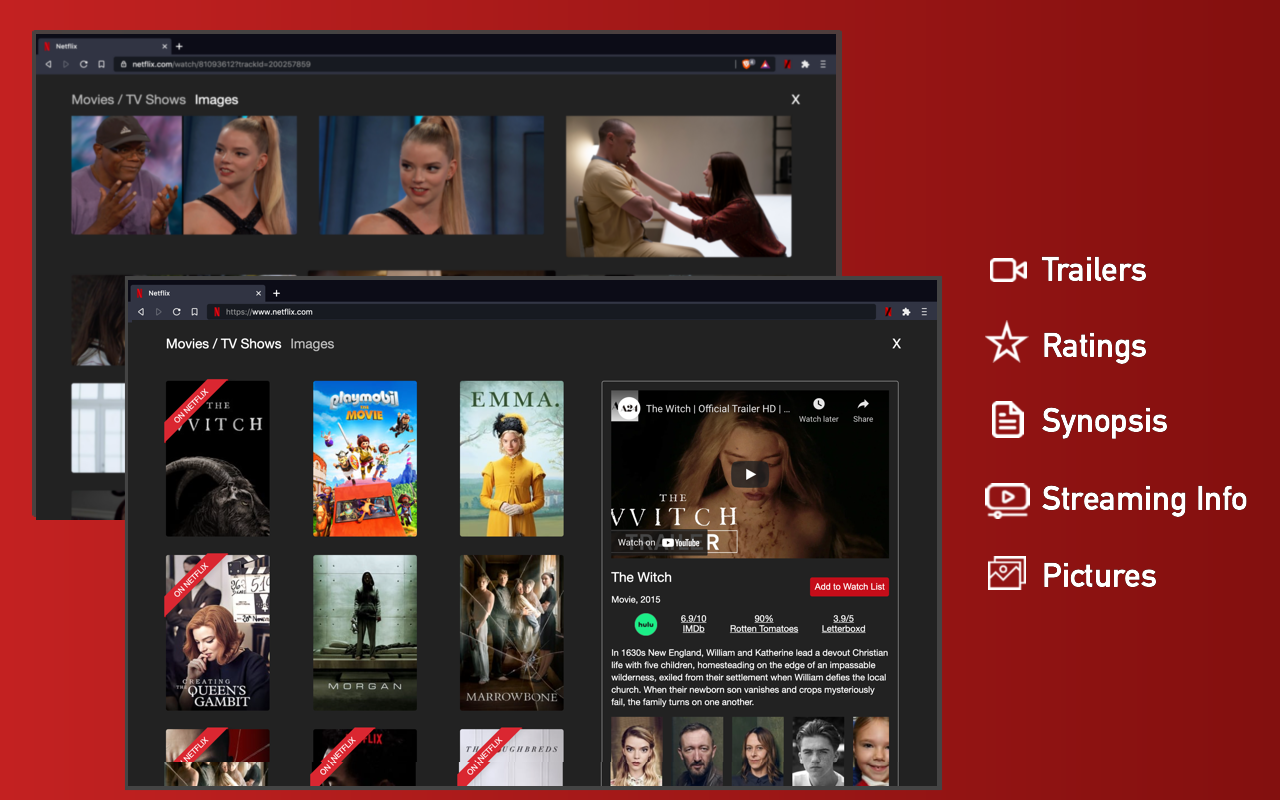The image size is (1280, 800).
Task: Click the Trailers camera icon
Action: (1006, 269)
